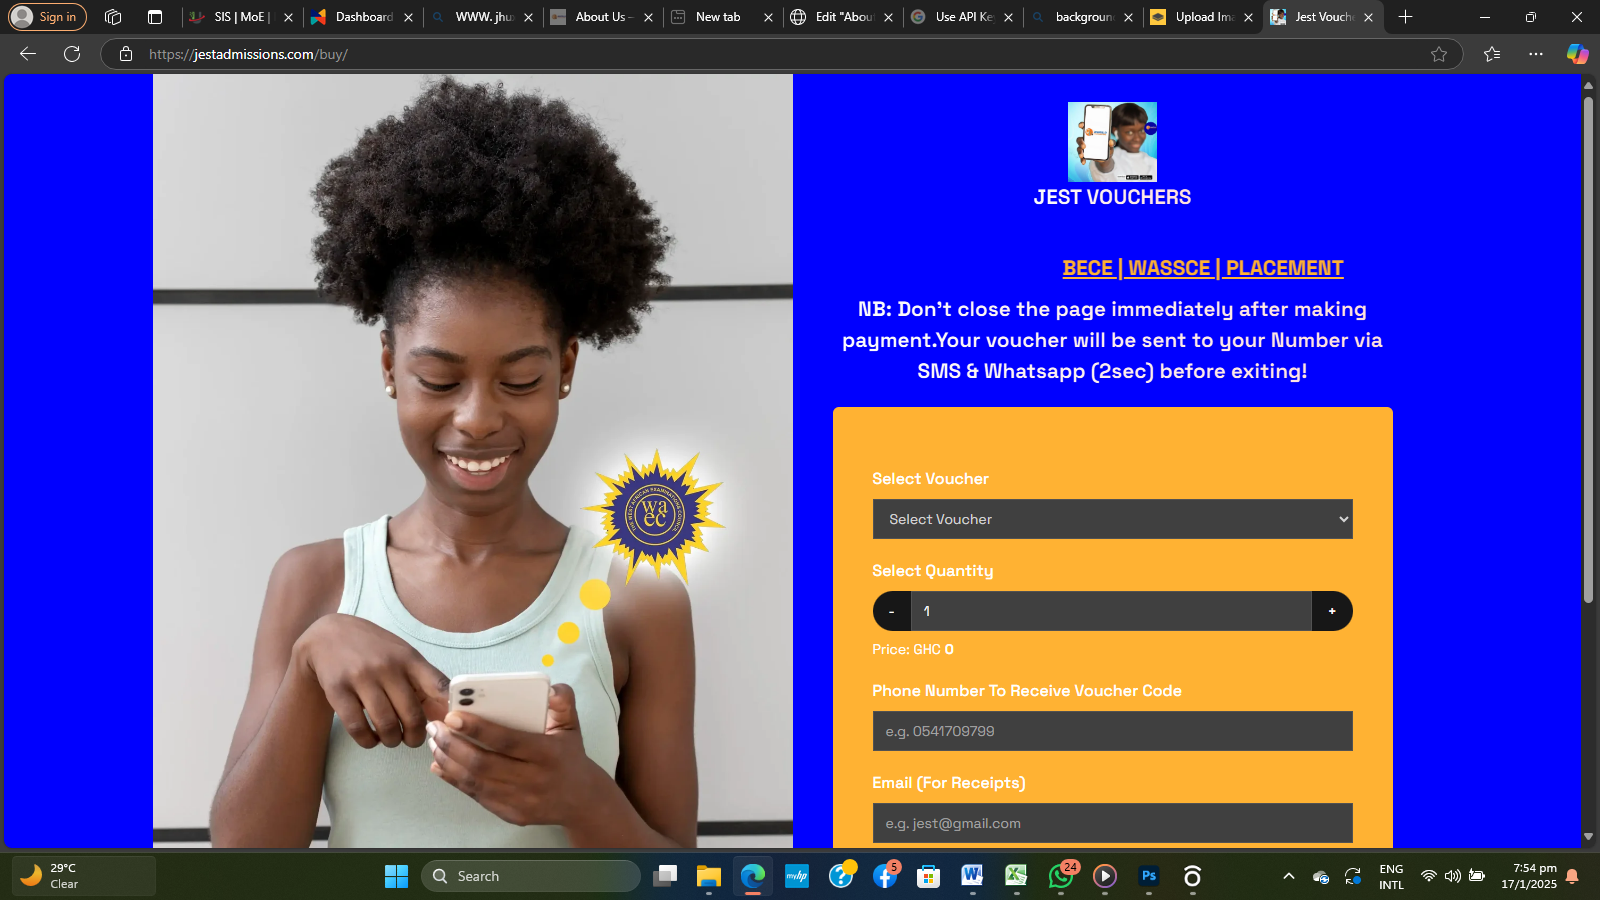Click the OneDrive cloud tray icon
1600x900 pixels.
(1321, 876)
